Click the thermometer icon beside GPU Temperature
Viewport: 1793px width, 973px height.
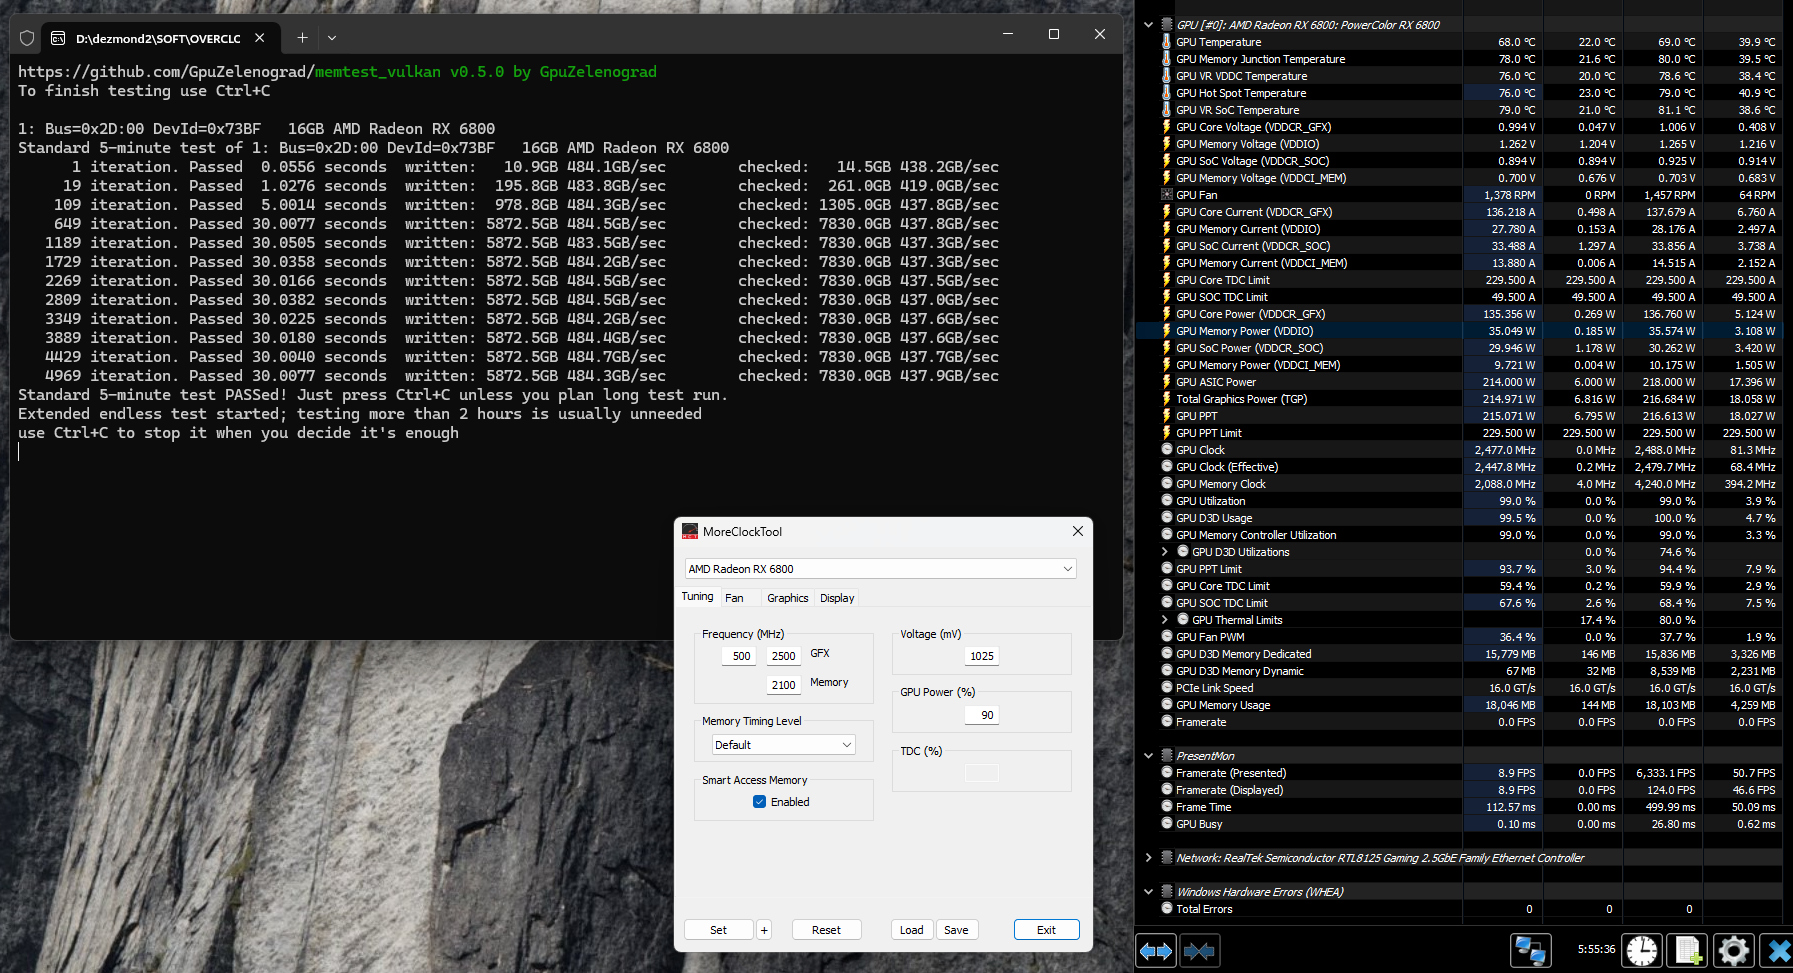click(x=1166, y=42)
